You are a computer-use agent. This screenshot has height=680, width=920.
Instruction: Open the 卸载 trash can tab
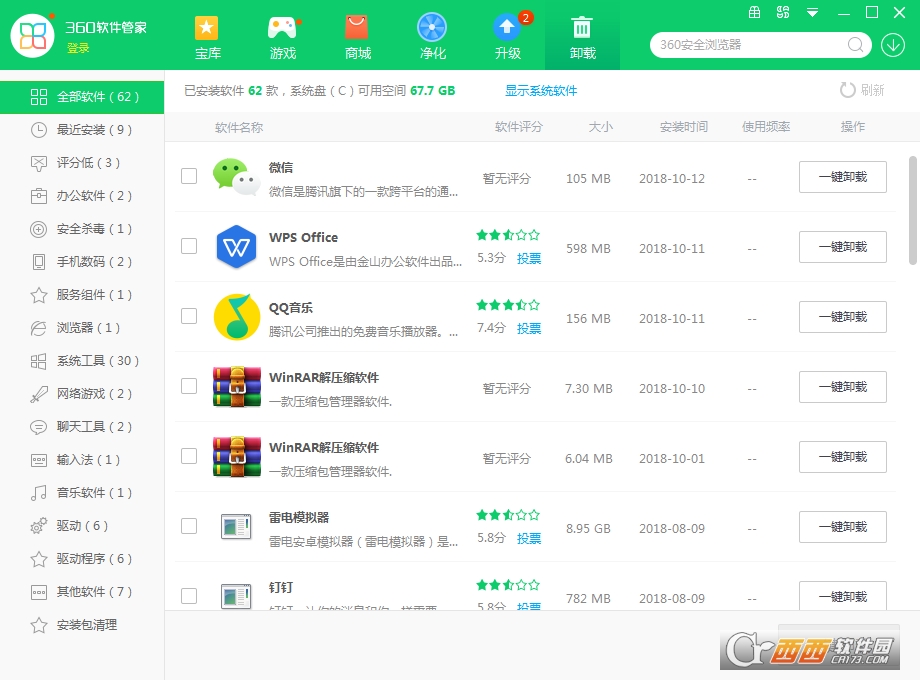click(x=582, y=36)
